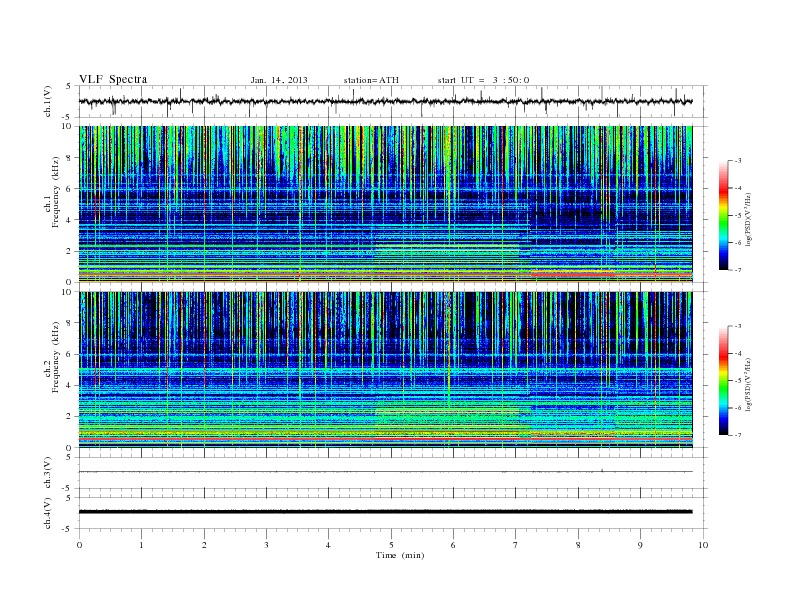Click the "VLF Spectra" title text
Image resolution: width=792 pixels, height=612 pixels.
(x=113, y=79)
